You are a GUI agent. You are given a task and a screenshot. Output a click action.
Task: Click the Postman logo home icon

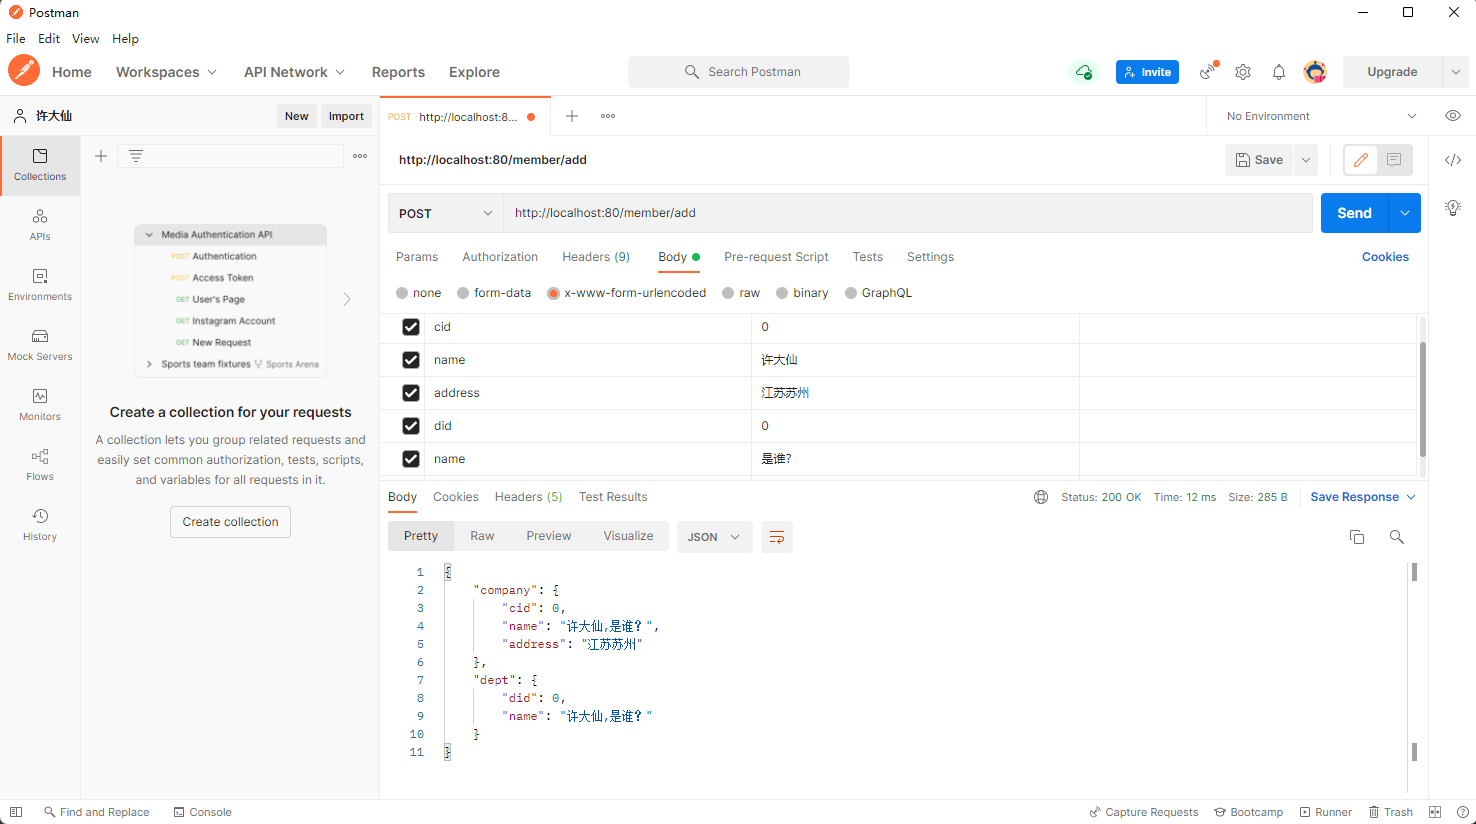[x=24, y=71]
